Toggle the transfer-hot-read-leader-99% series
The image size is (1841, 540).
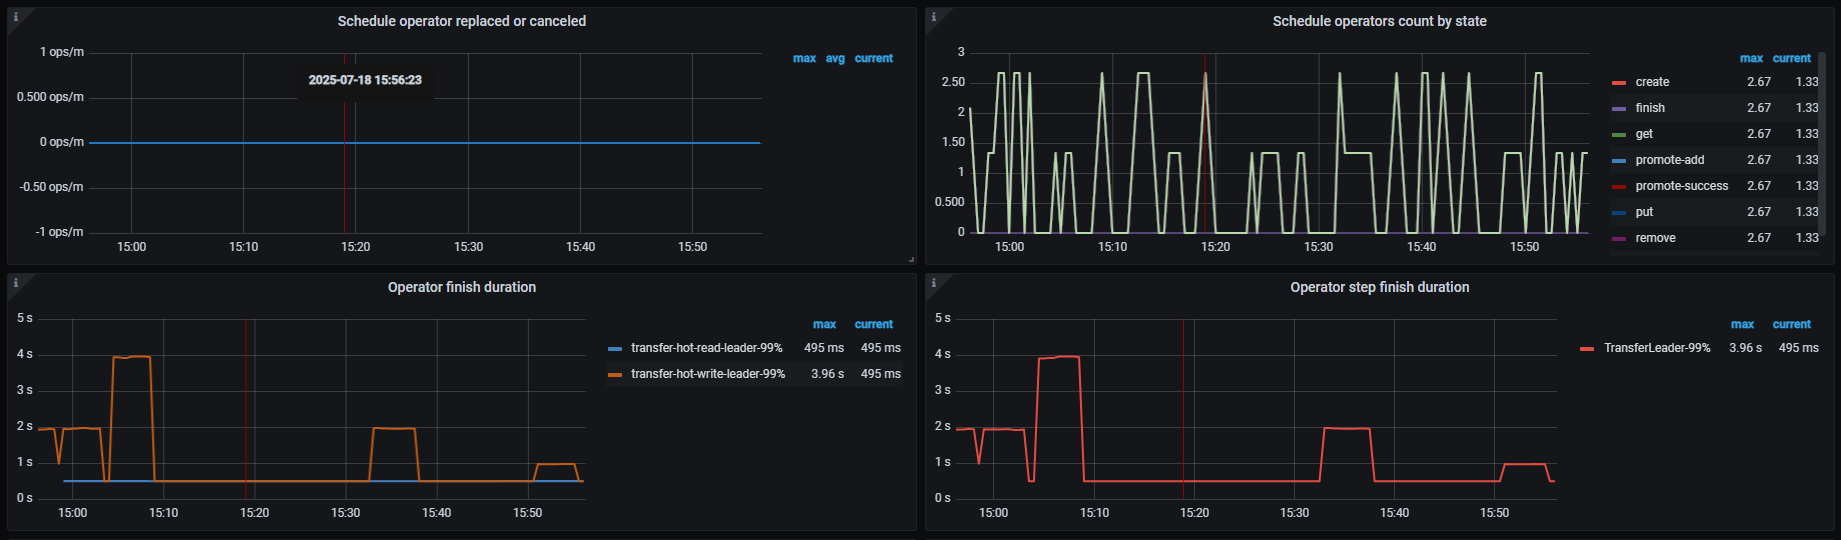click(x=706, y=348)
